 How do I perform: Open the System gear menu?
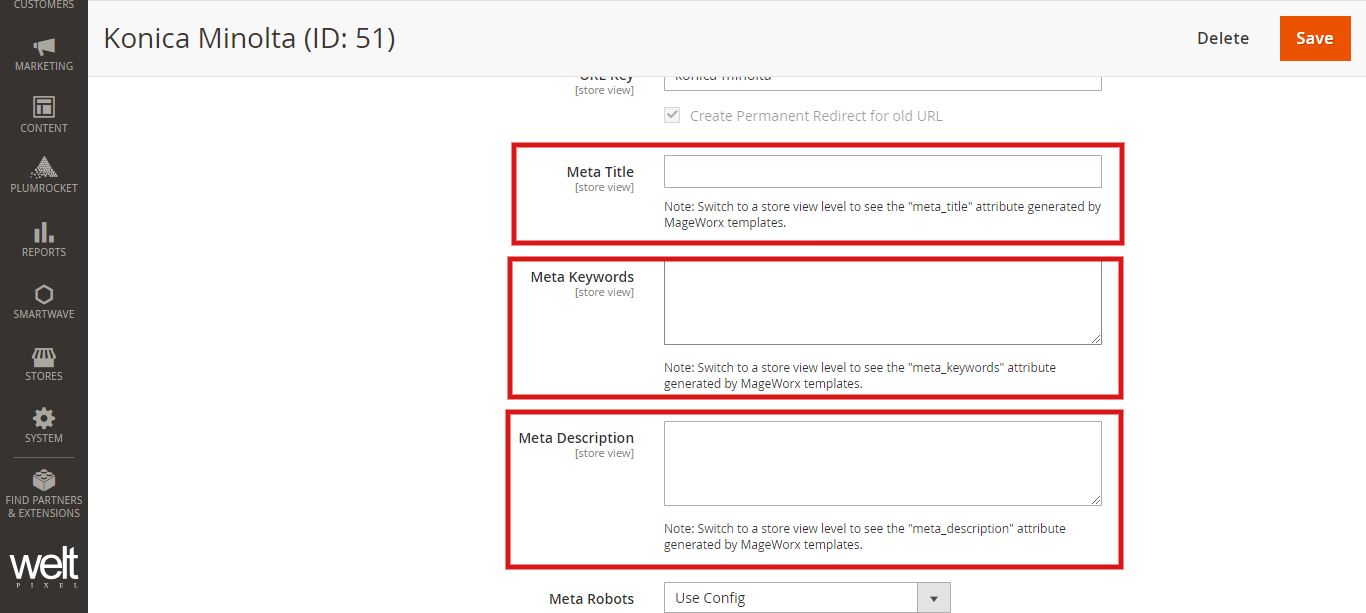tap(44, 426)
